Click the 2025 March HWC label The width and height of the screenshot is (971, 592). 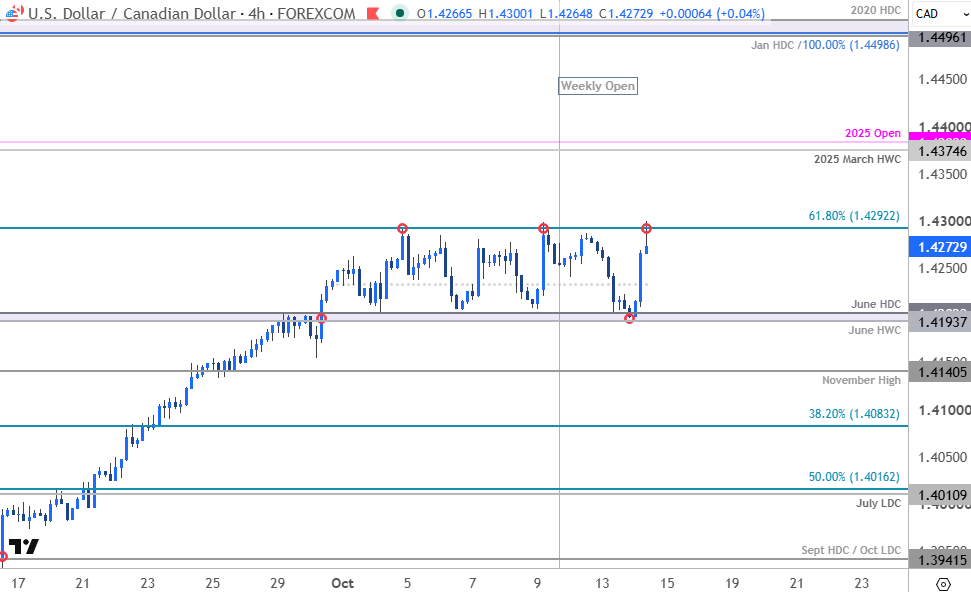click(858, 159)
